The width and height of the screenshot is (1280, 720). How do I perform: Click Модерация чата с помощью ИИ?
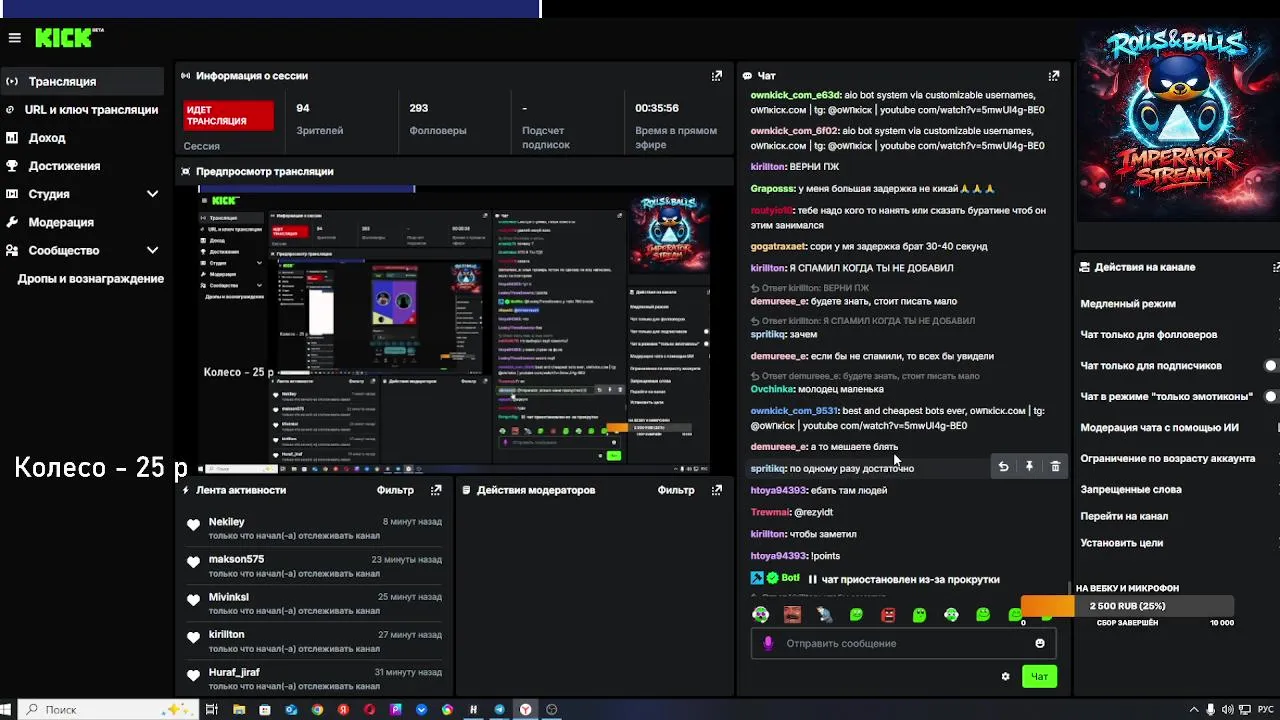click(1159, 428)
